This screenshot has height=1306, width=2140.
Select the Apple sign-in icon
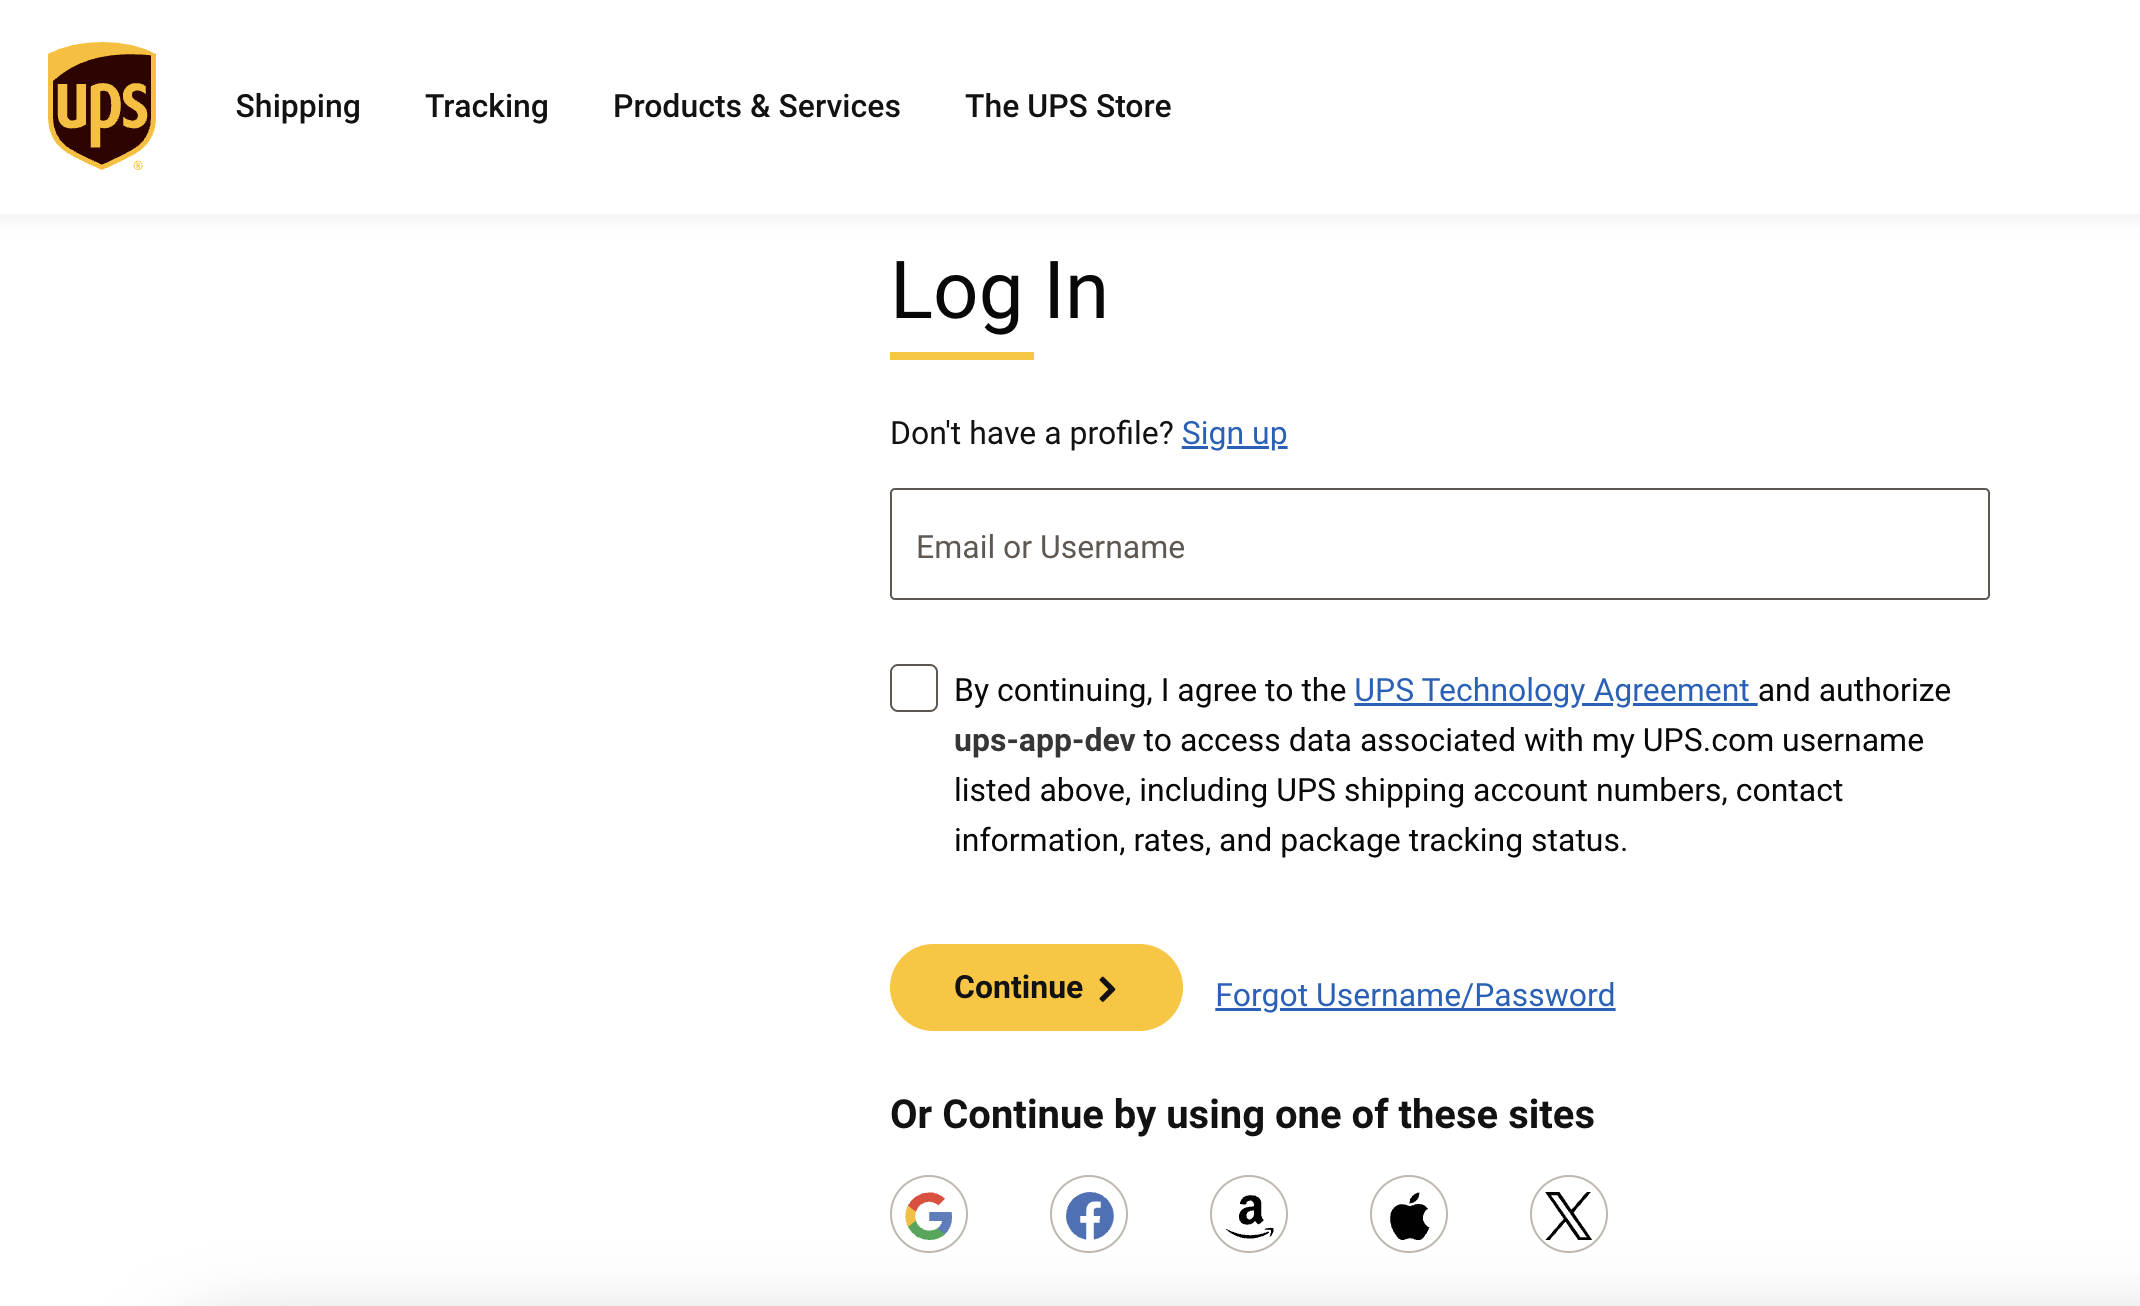pos(1409,1214)
